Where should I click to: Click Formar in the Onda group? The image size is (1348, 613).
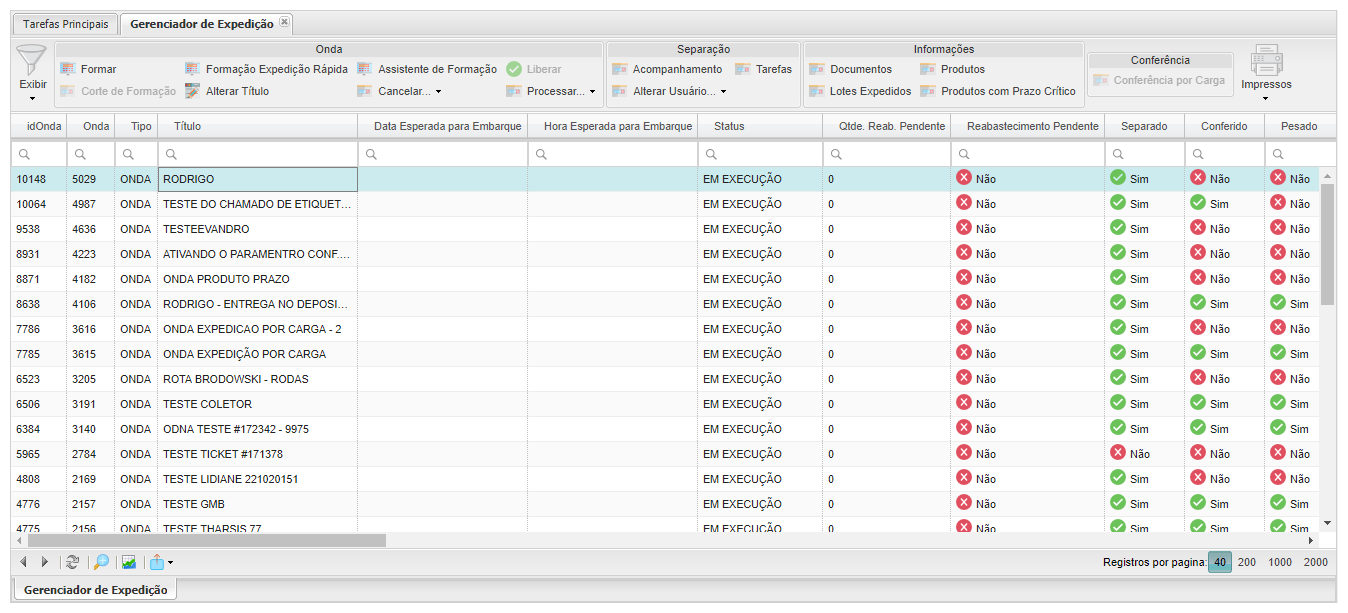tap(88, 69)
